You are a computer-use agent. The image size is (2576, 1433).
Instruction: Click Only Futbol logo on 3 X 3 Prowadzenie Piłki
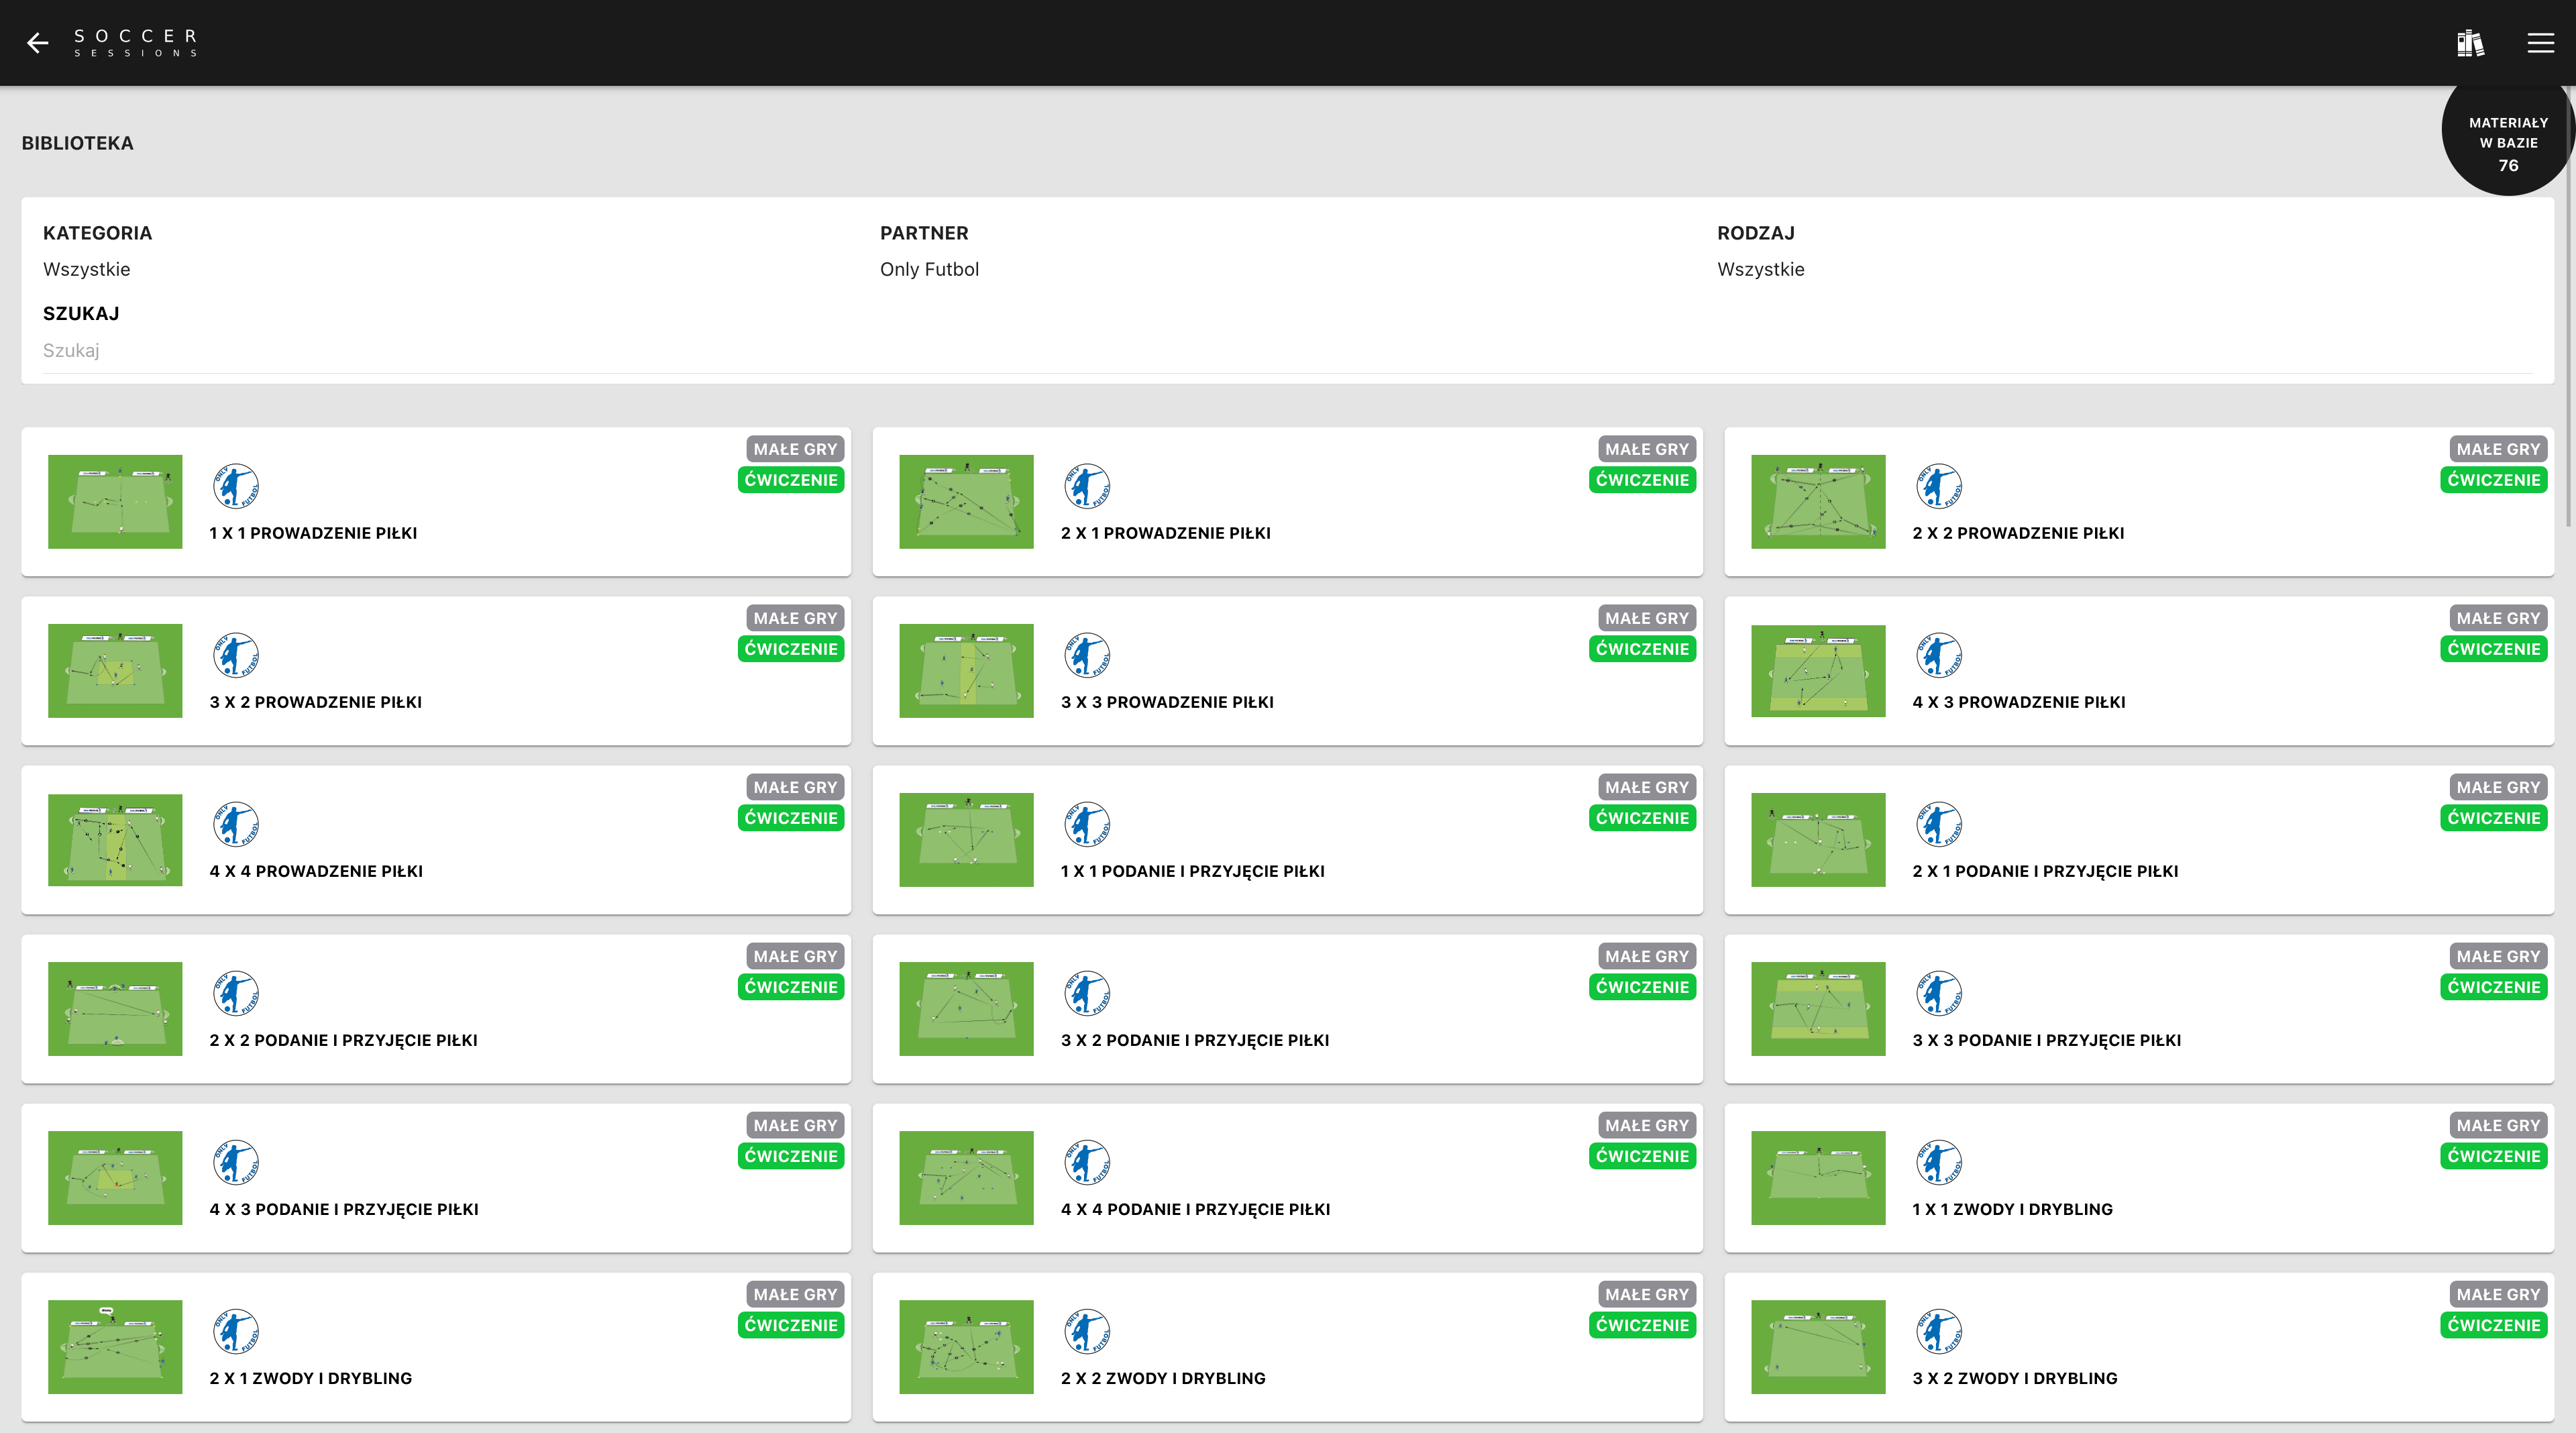[1087, 655]
